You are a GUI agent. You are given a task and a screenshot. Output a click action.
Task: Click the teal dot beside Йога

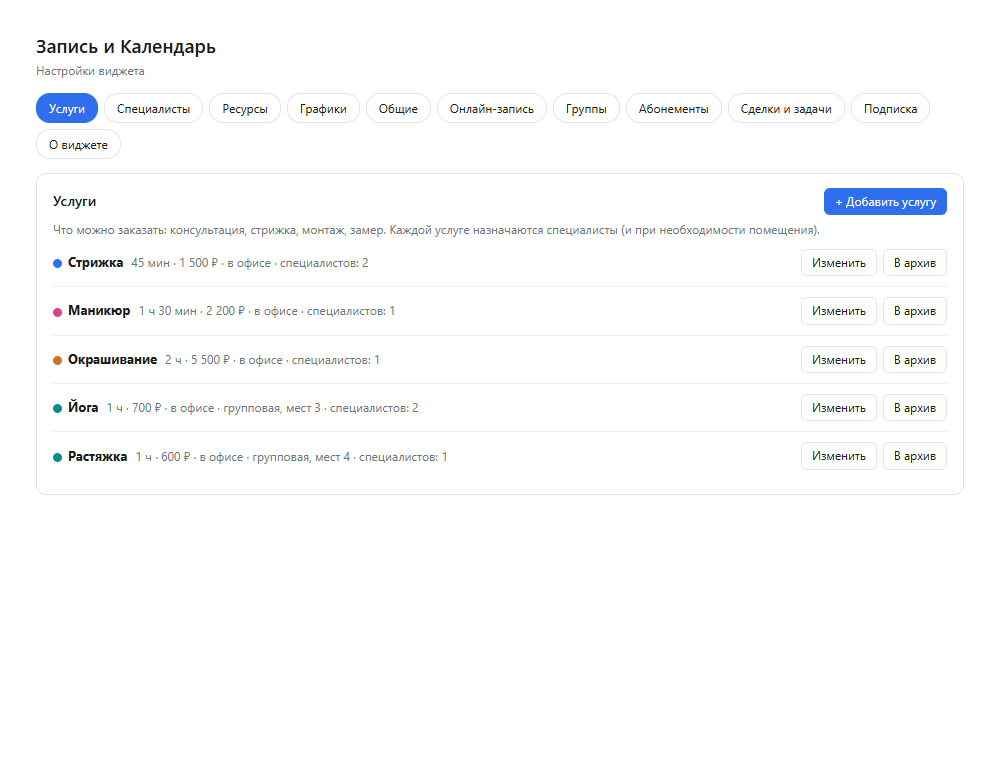(x=57, y=408)
